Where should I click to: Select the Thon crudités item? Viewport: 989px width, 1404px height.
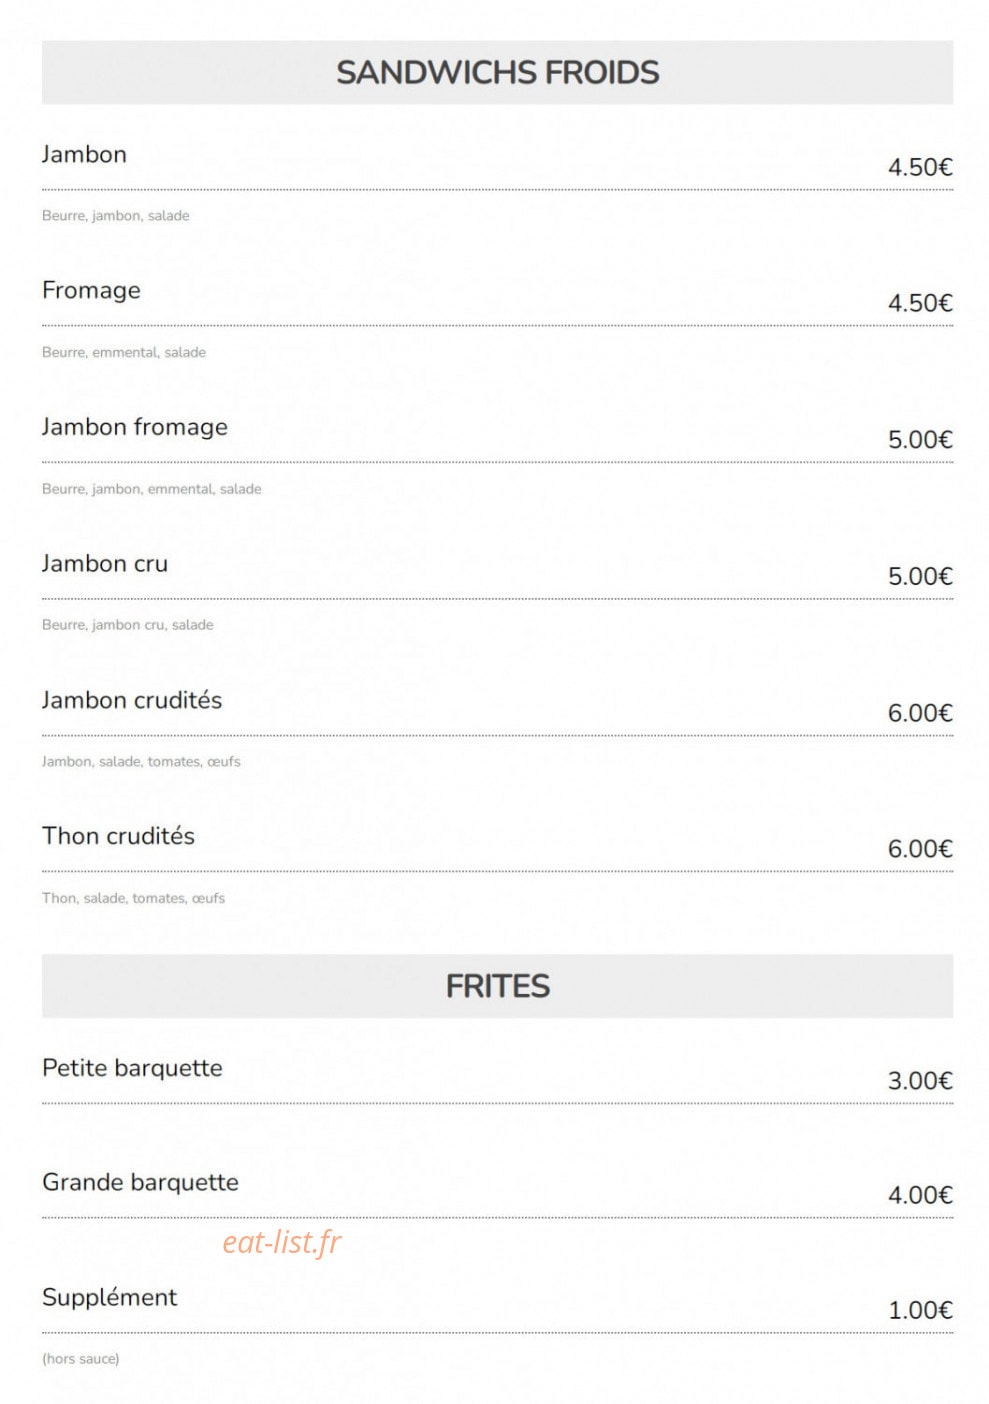(x=118, y=836)
